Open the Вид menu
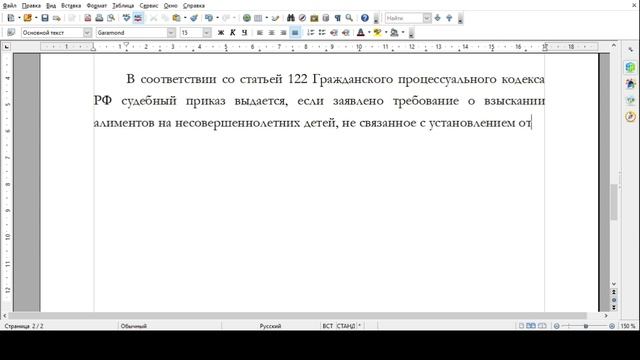The width and height of the screenshot is (640, 360). 51,6
